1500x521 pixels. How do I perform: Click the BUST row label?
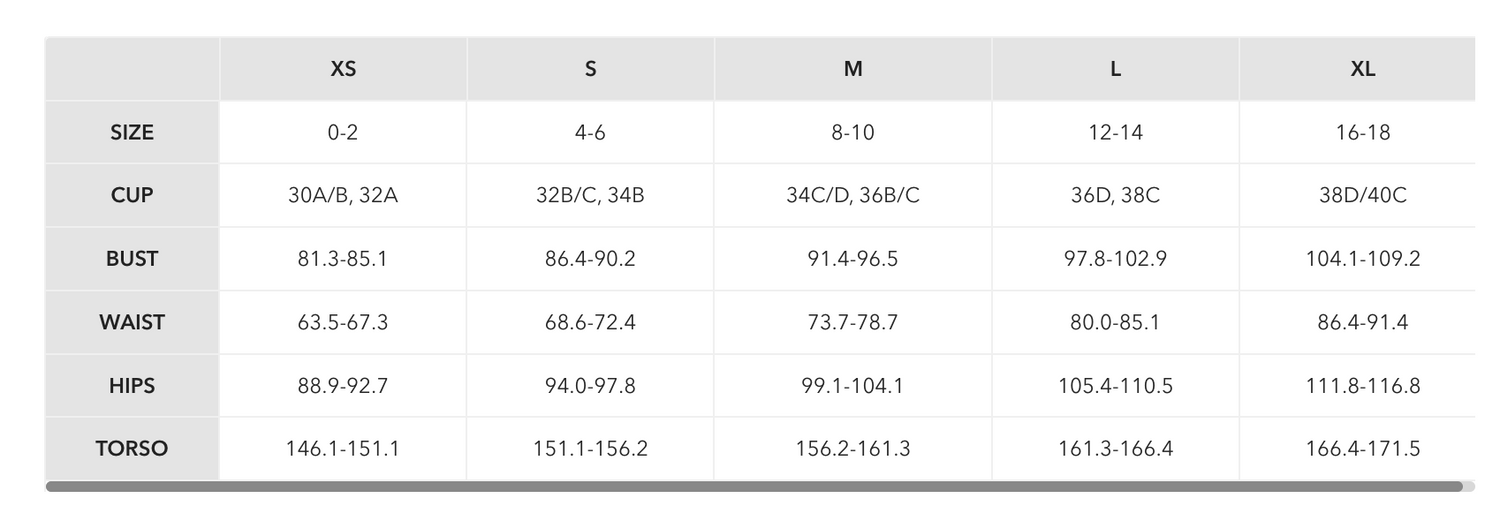(132, 259)
